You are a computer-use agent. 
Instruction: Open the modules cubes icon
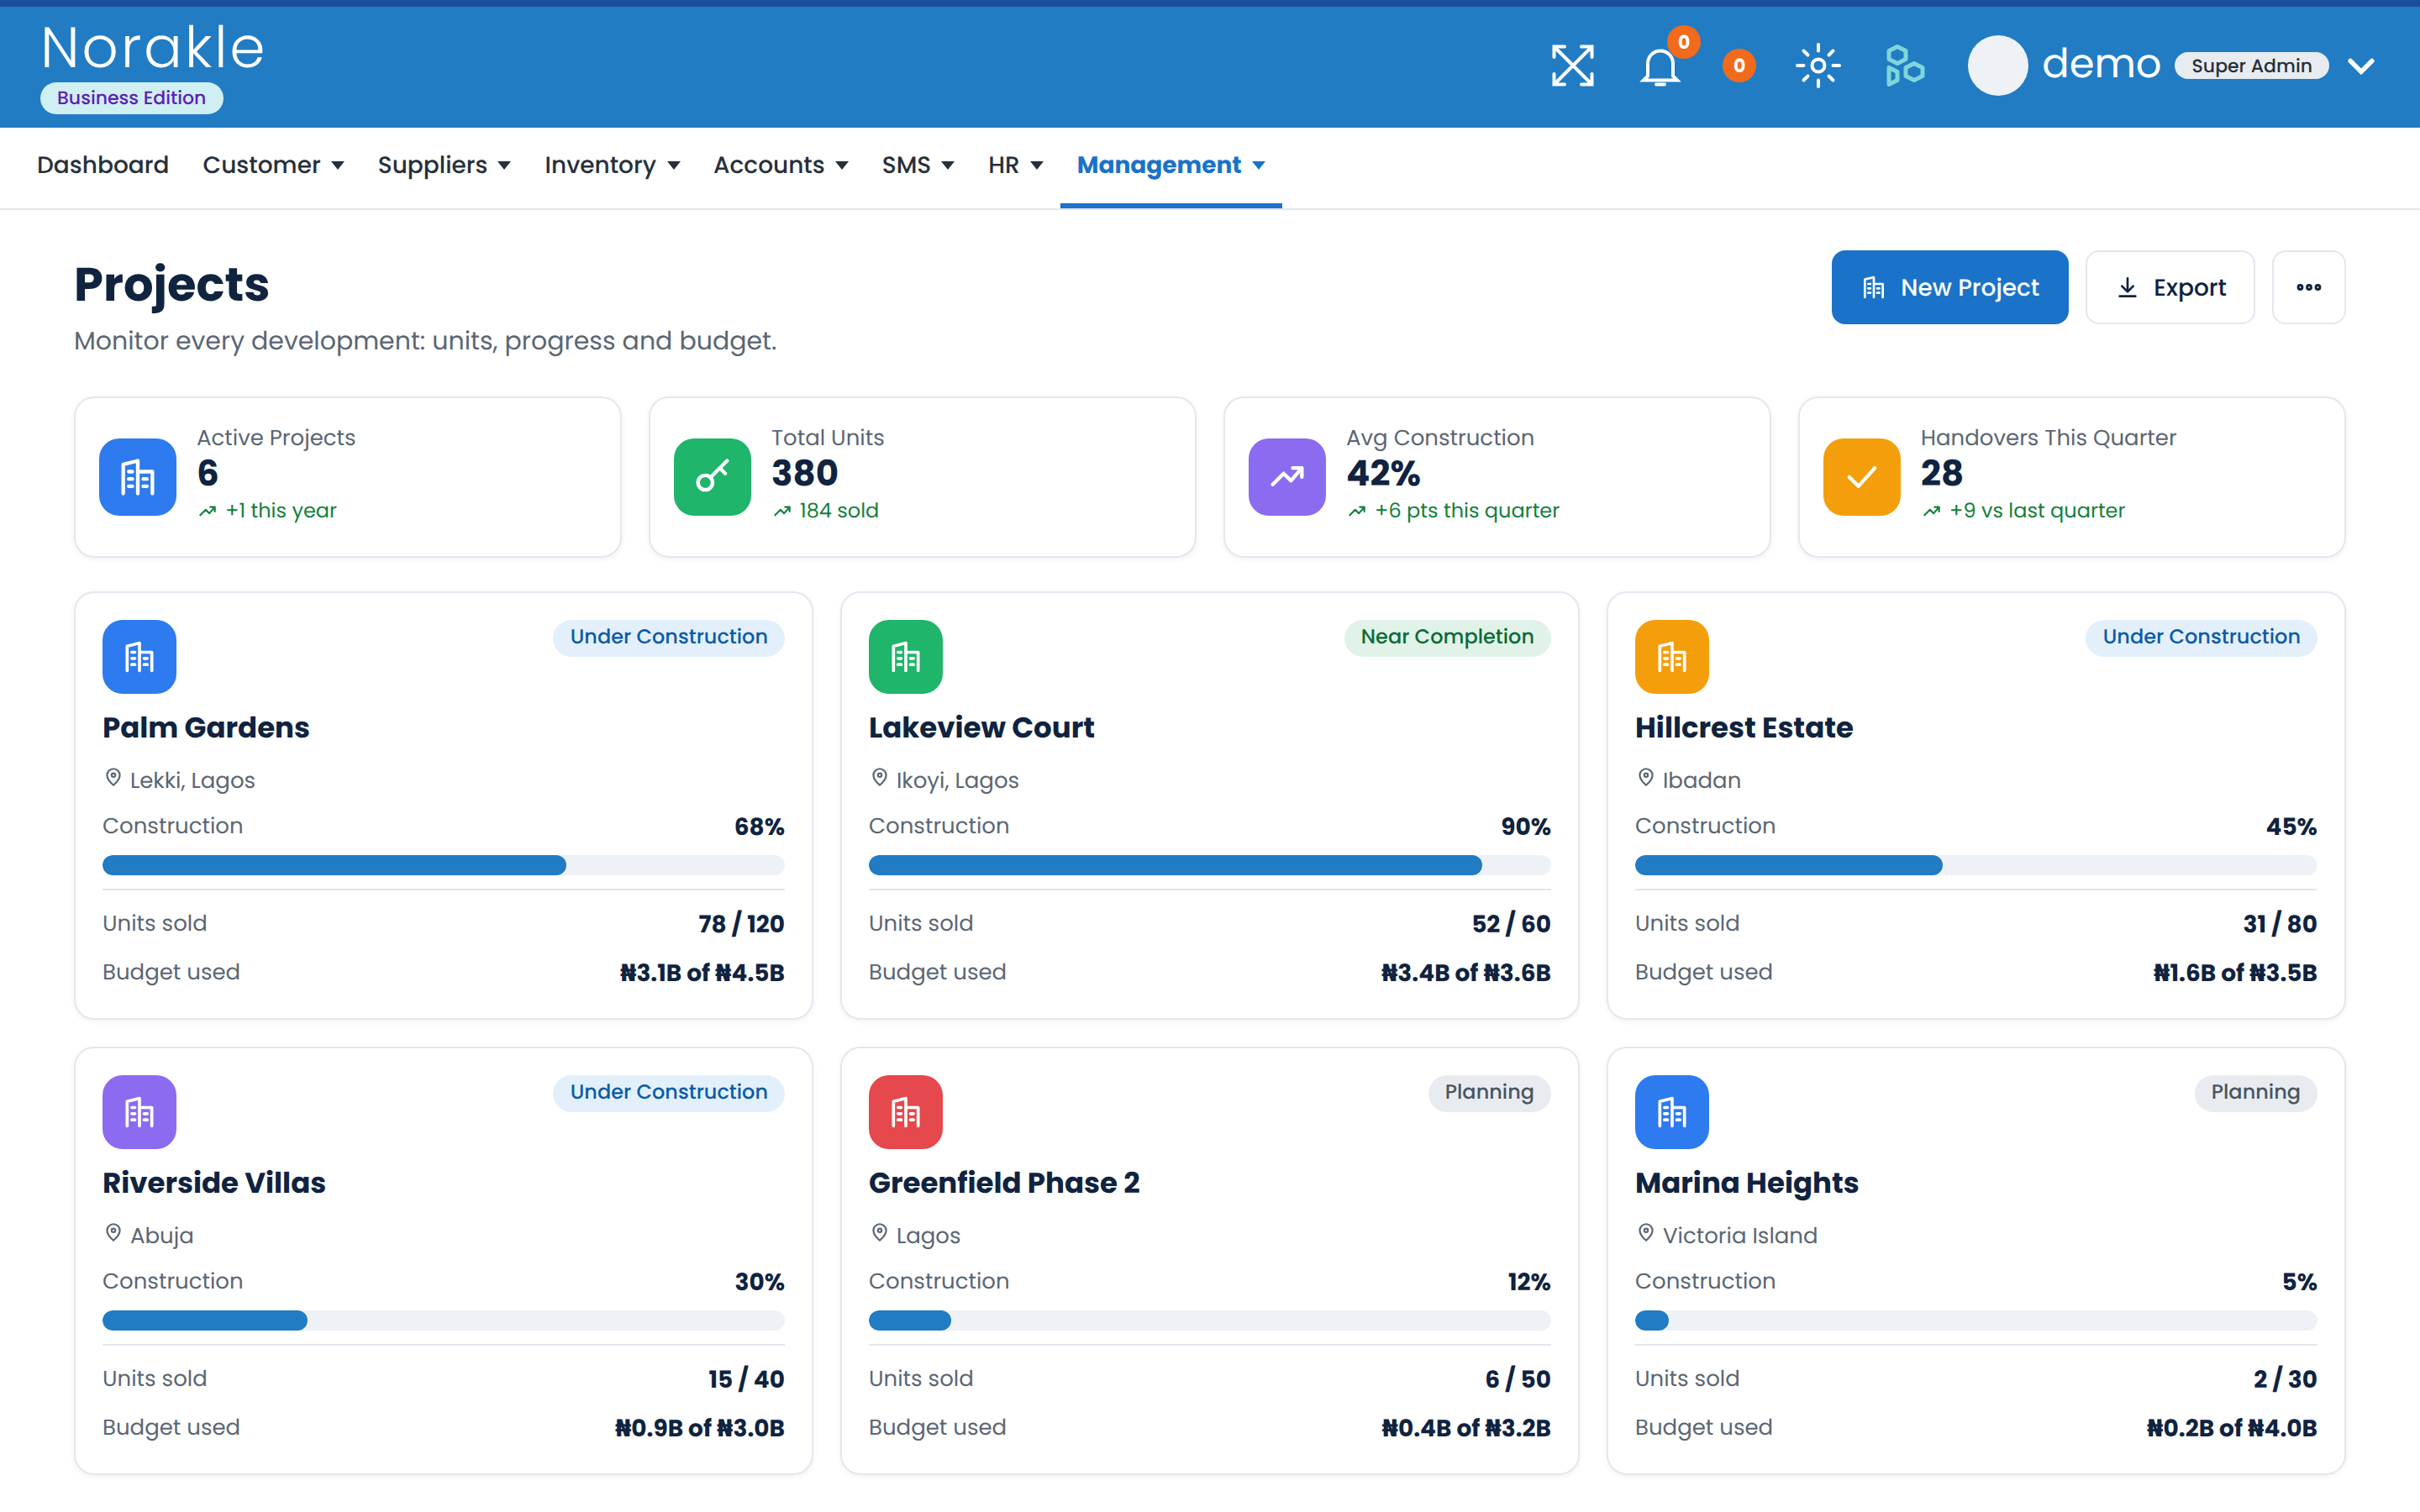(x=1904, y=66)
